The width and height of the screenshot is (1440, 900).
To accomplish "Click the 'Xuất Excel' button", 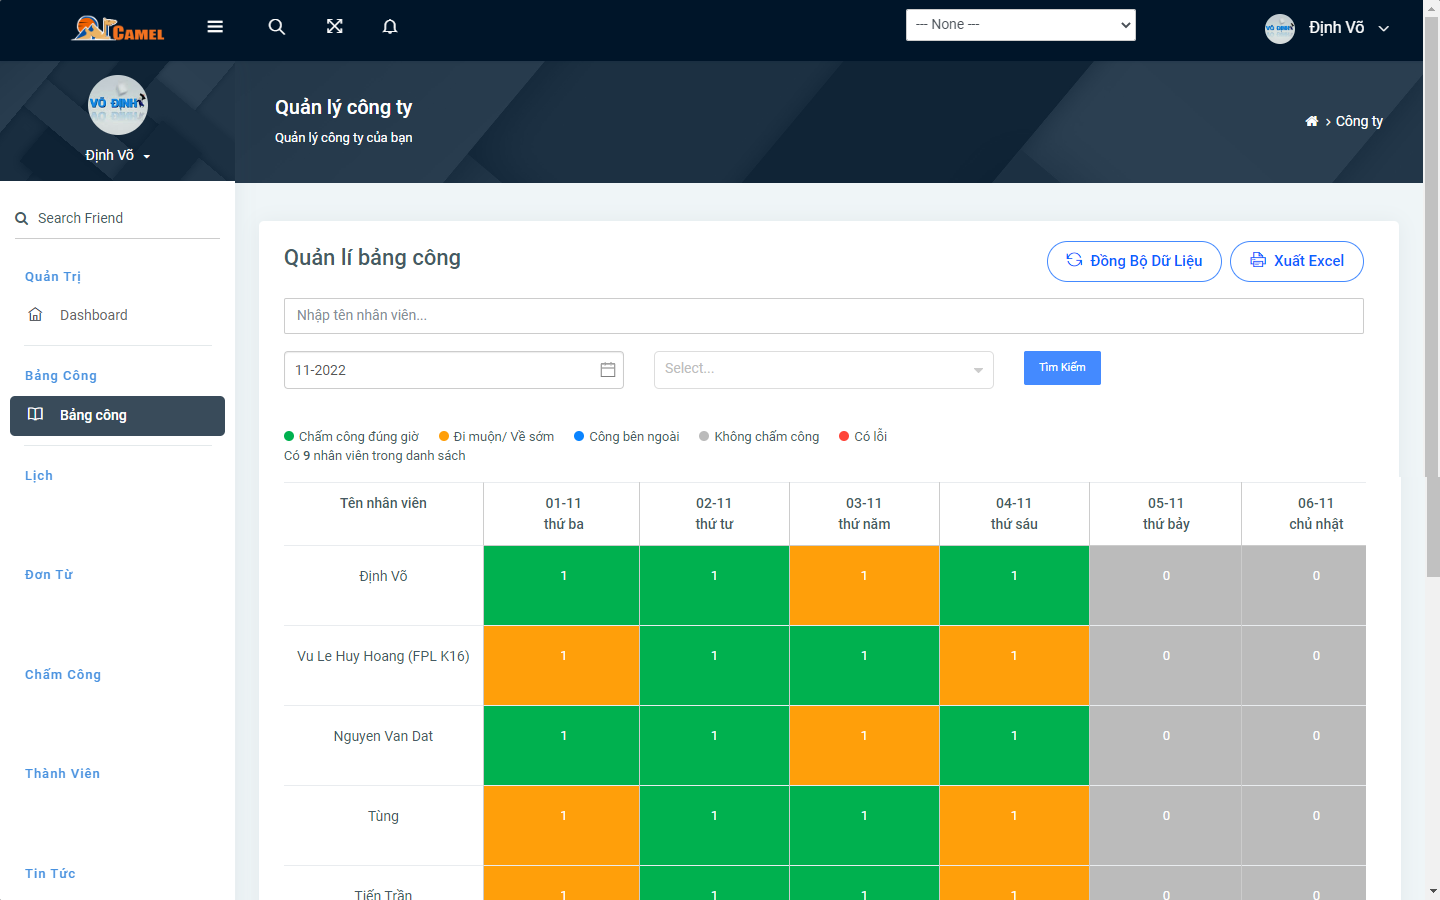I will click(1296, 261).
